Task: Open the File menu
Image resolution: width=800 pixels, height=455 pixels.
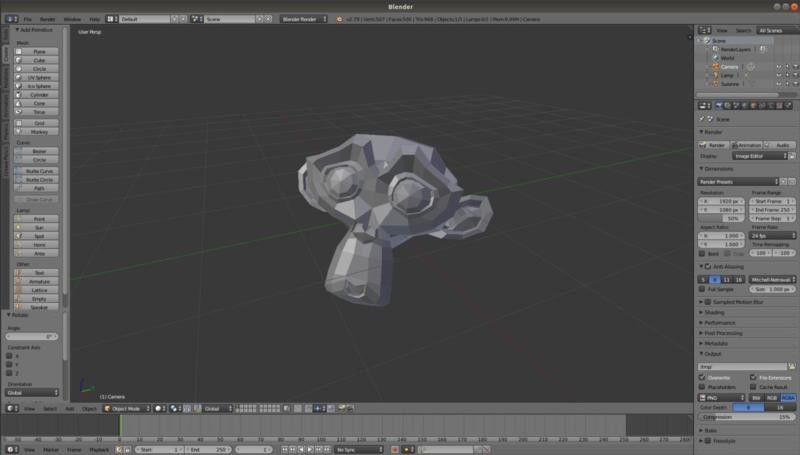Action: coord(27,18)
